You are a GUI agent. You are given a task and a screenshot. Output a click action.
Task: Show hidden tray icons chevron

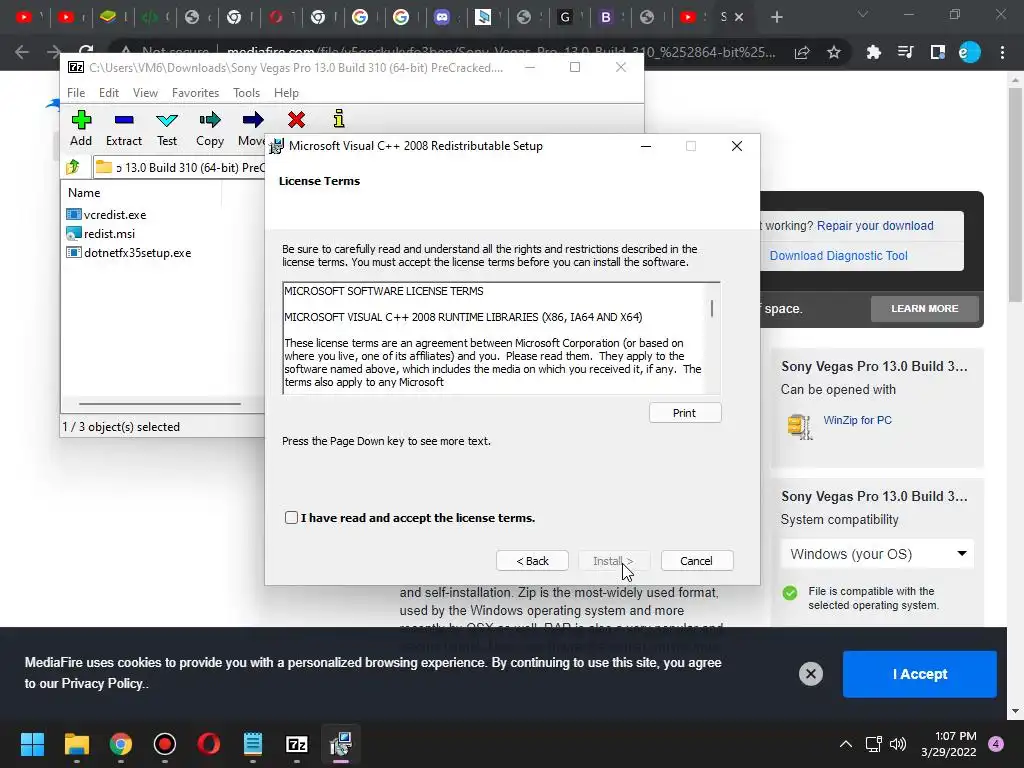[846, 744]
